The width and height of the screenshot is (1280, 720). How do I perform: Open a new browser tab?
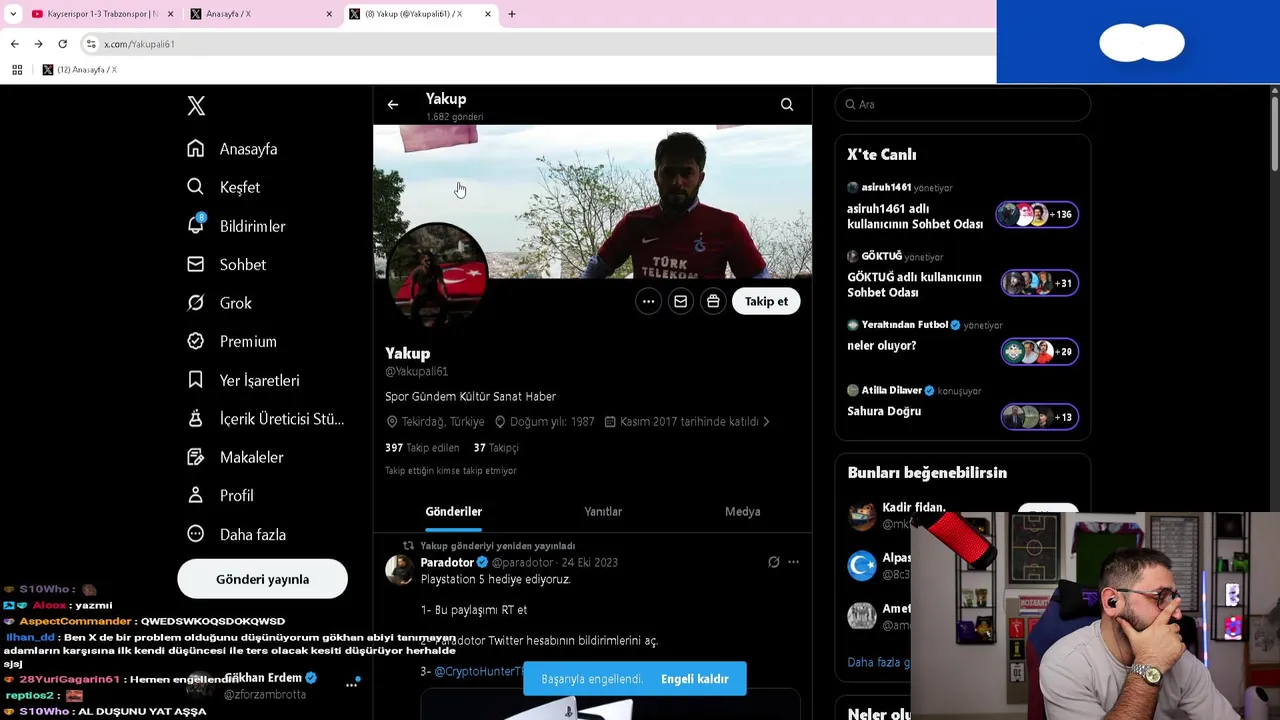pos(512,14)
